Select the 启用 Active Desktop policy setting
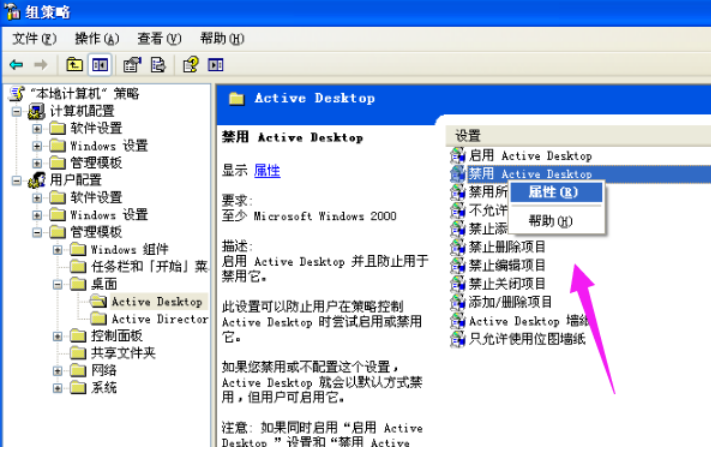Viewport: 711px width, 459px height. coord(530,156)
